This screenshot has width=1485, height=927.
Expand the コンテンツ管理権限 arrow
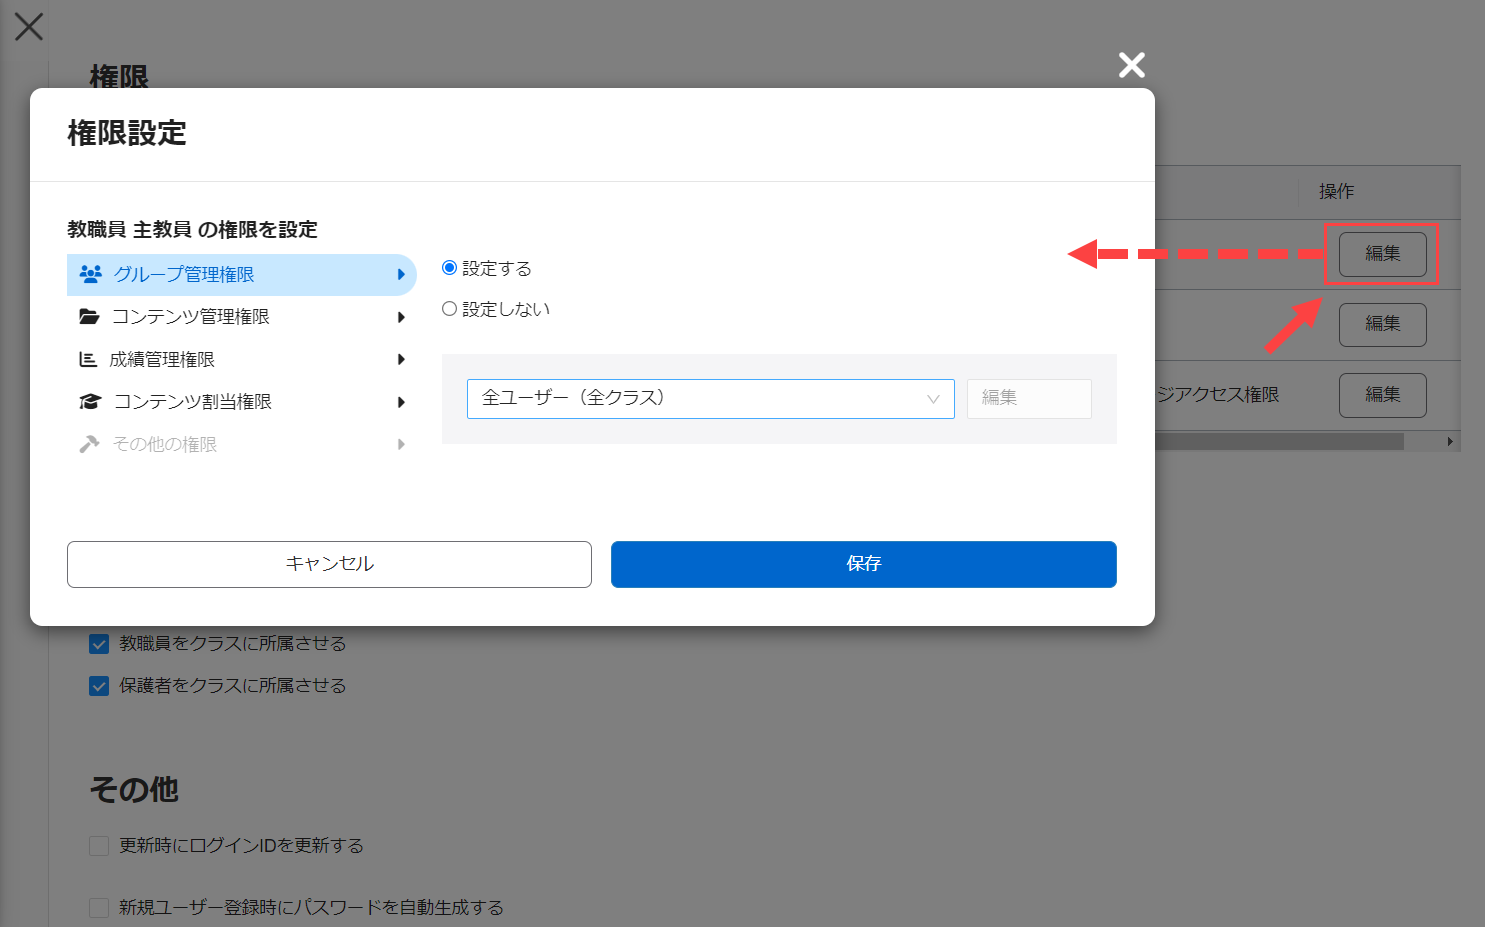click(x=401, y=317)
